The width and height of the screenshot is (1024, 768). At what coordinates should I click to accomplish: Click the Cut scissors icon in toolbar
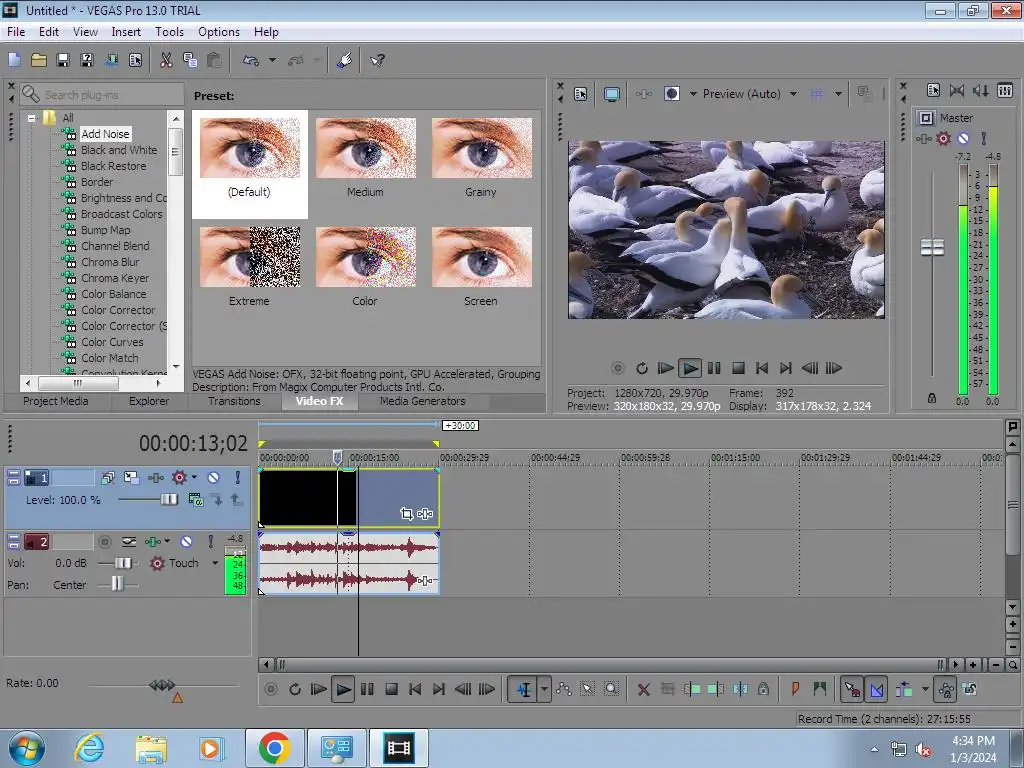tap(166, 60)
